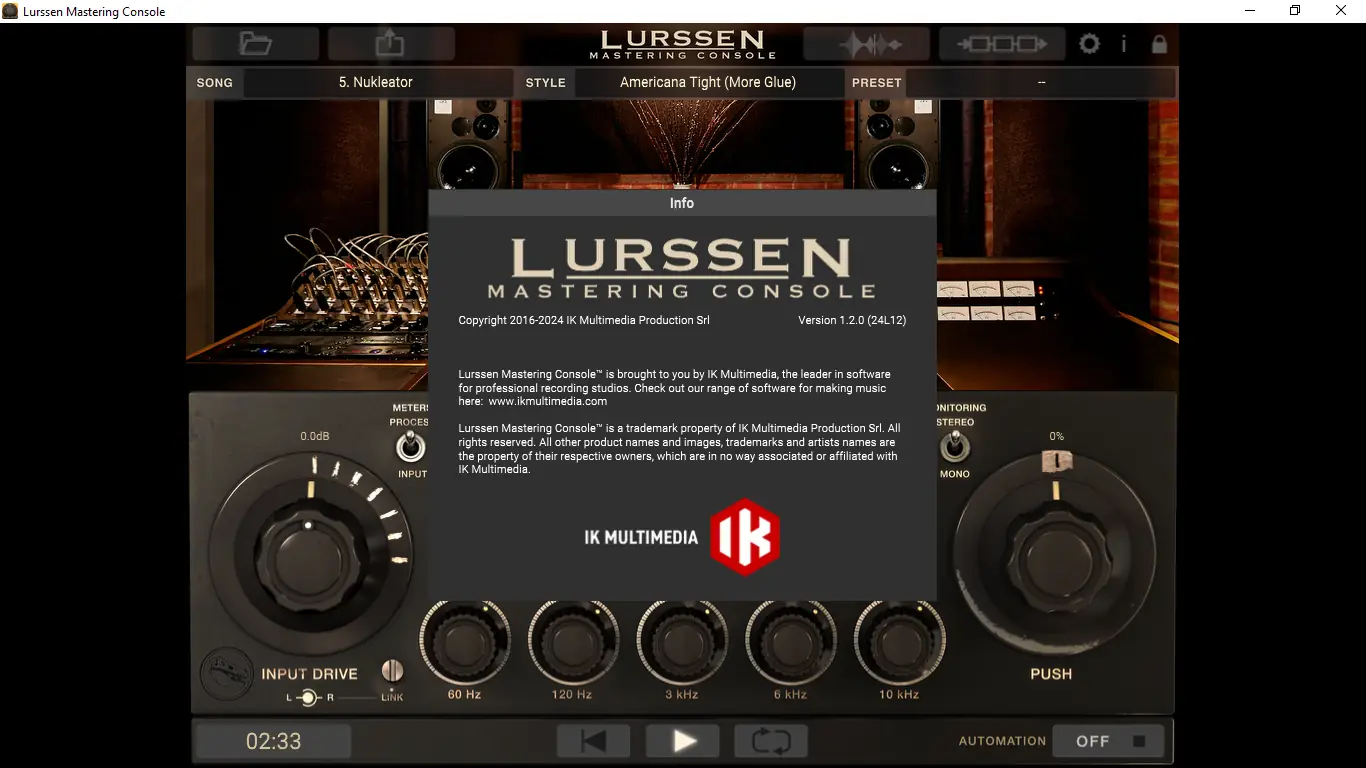1366x768 pixels.
Task: Toggle the loop playback button
Action: (x=771, y=741)
